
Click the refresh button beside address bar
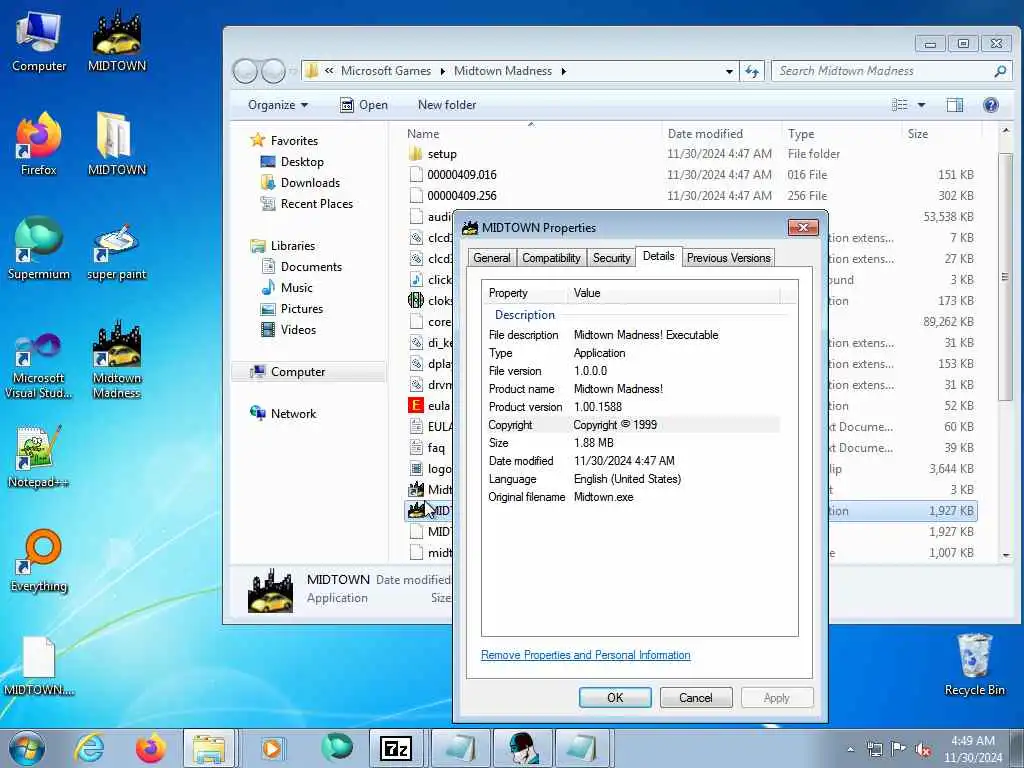tap(752, 71)
